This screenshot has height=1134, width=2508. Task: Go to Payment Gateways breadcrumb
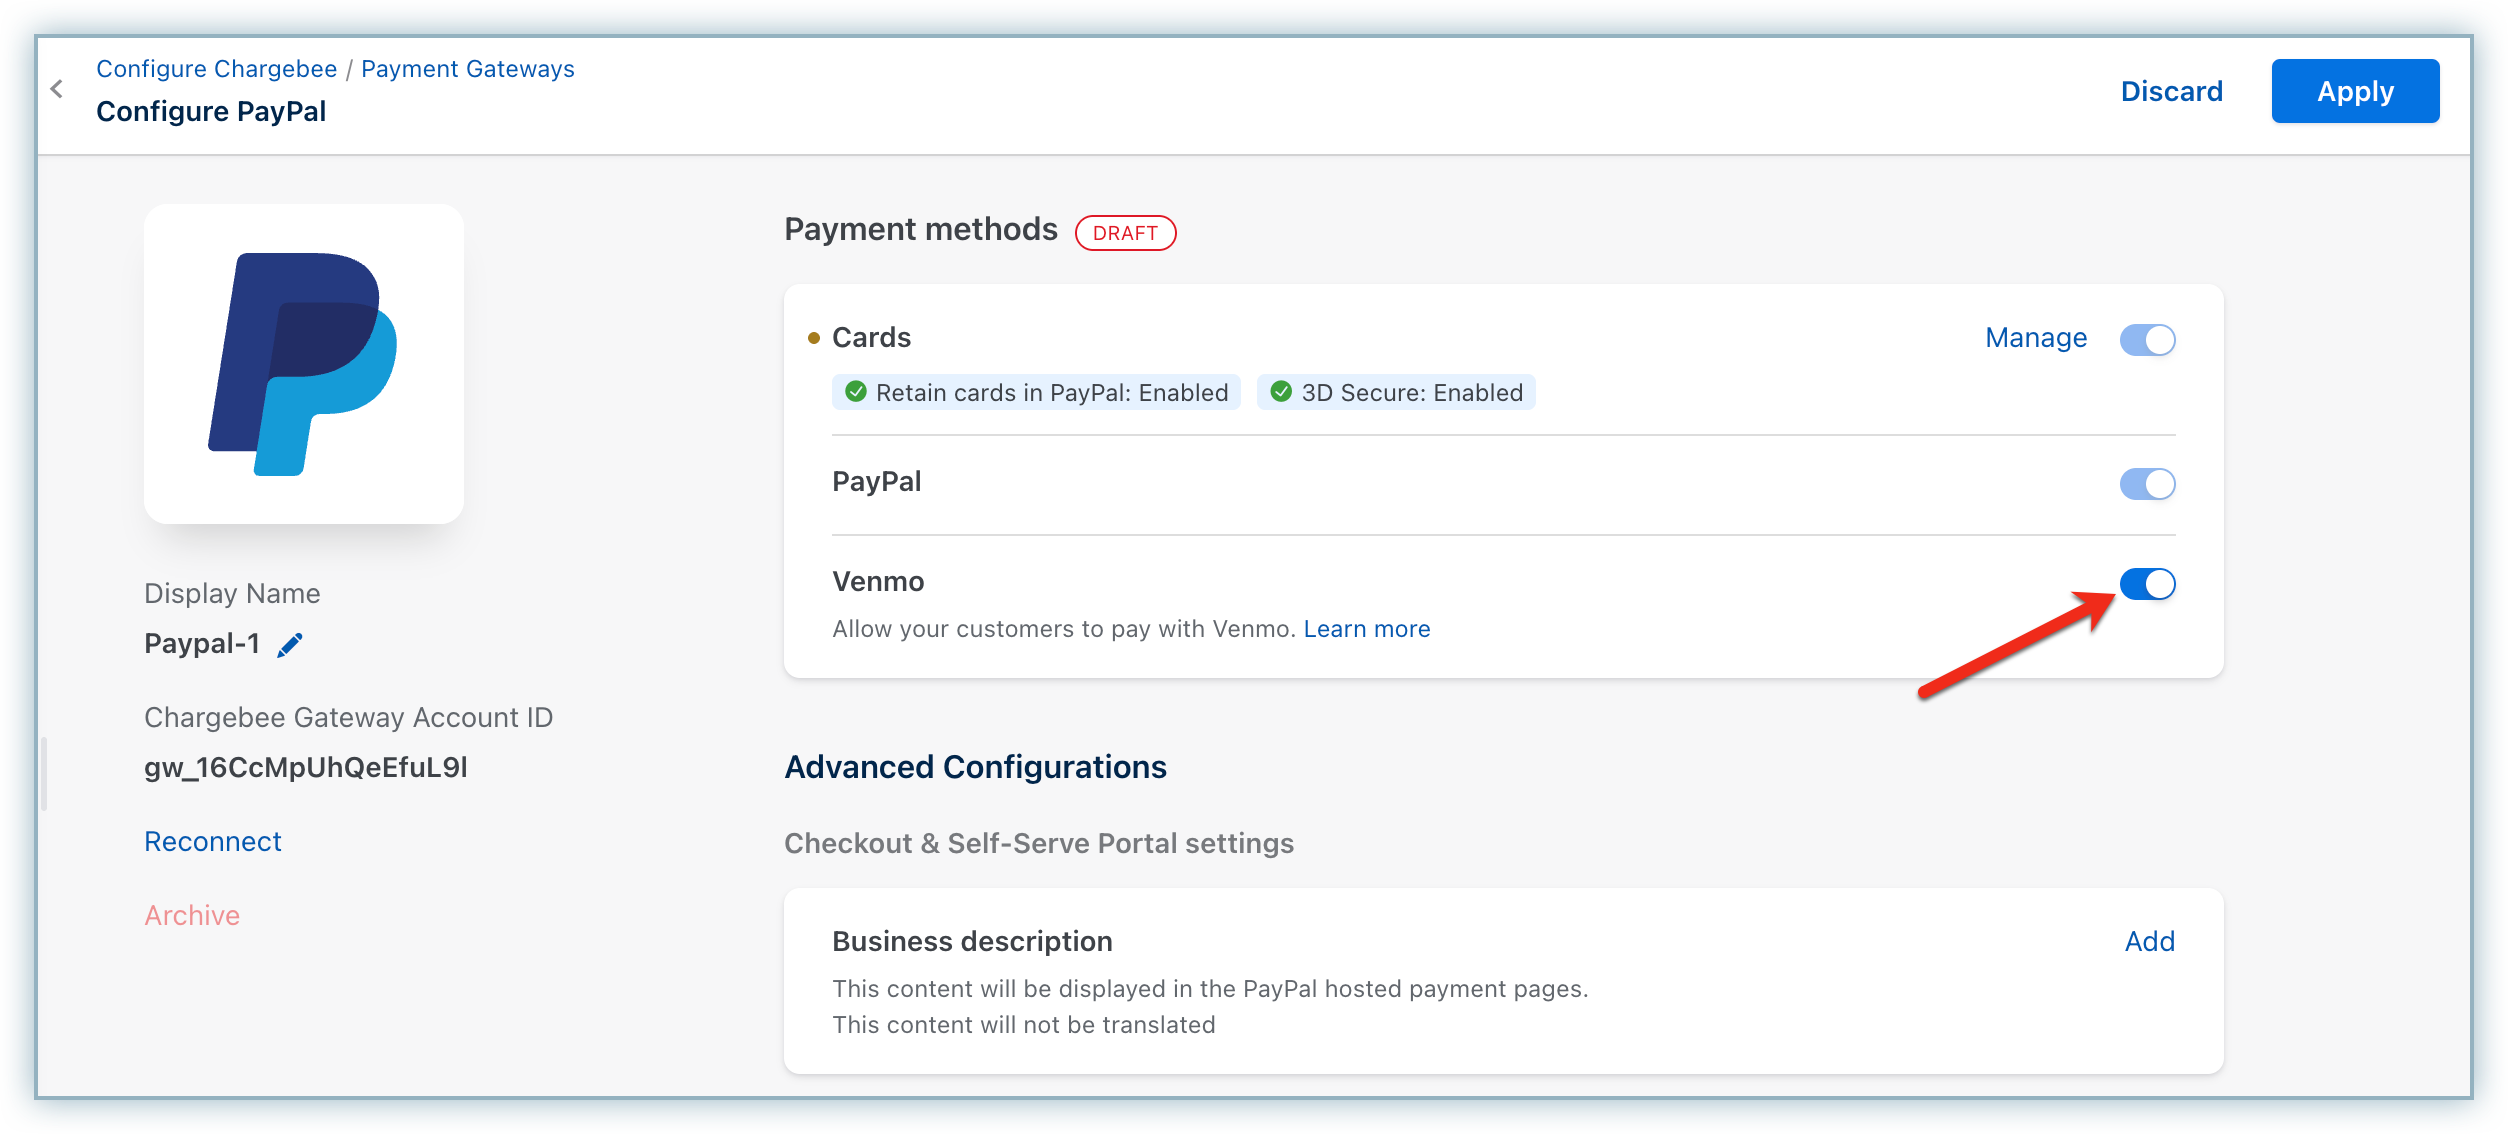pos(467,69)
